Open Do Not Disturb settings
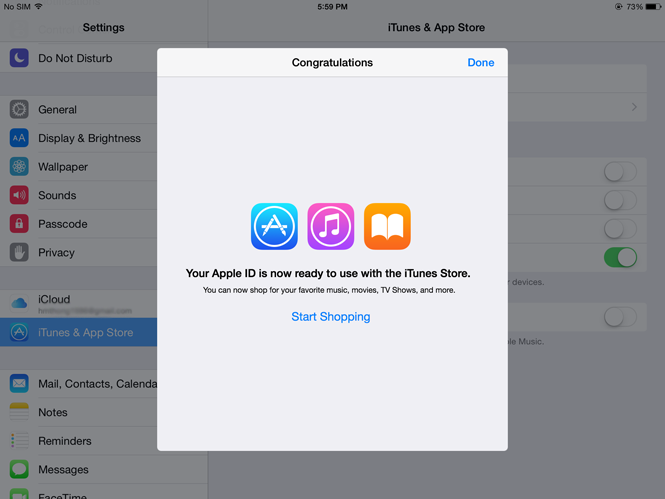Image resolution: width=665 pixels, height=499 pixels. coord(78,58)
